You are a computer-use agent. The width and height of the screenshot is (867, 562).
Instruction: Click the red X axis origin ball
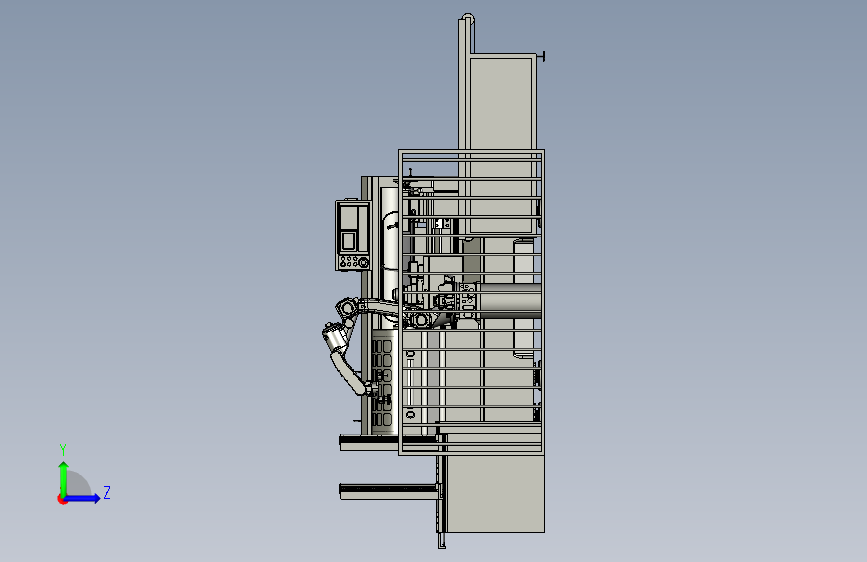coord(62,499)
